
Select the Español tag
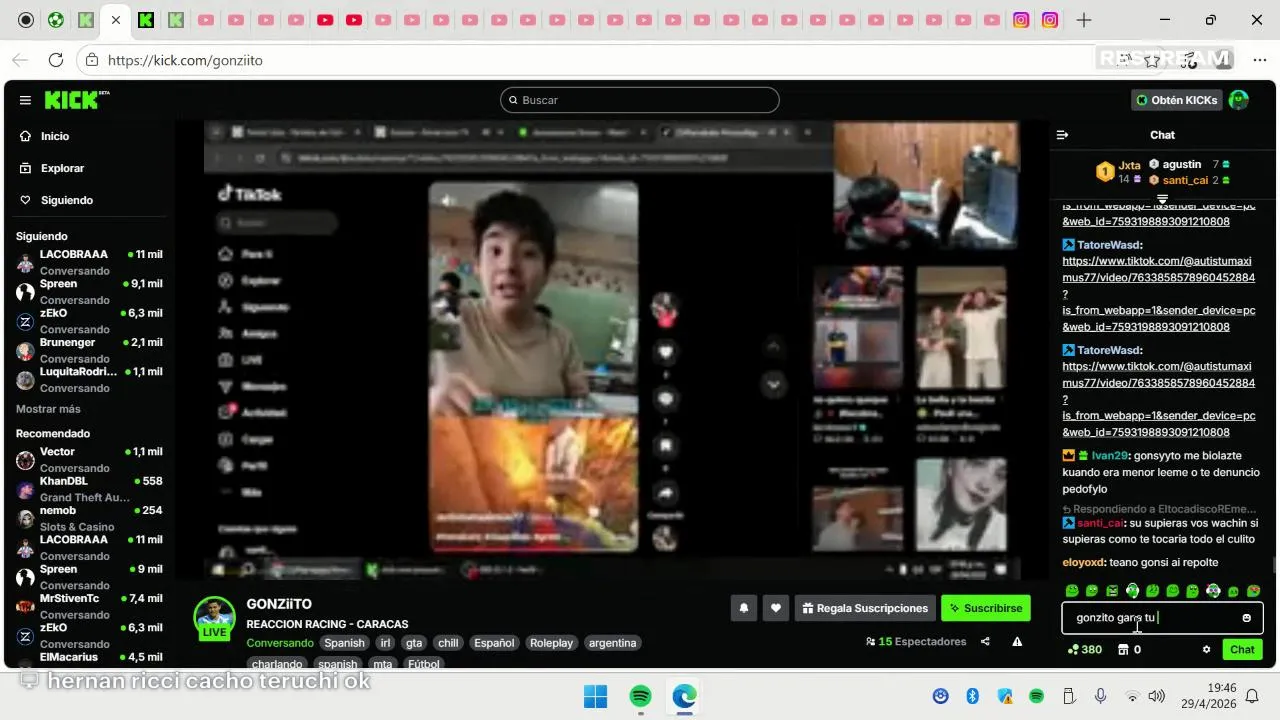[x=494, y=643]
